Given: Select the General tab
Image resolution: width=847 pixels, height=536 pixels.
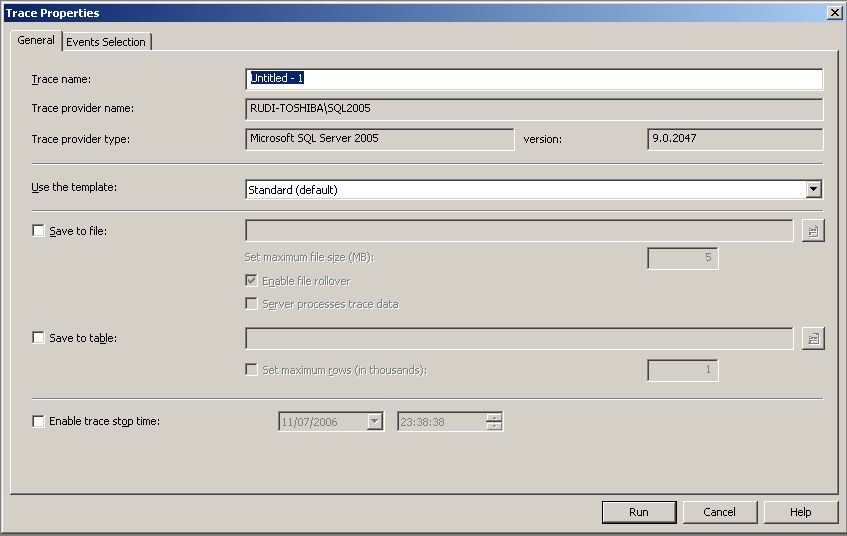Looking at the screenshot, I should (36, 40).
